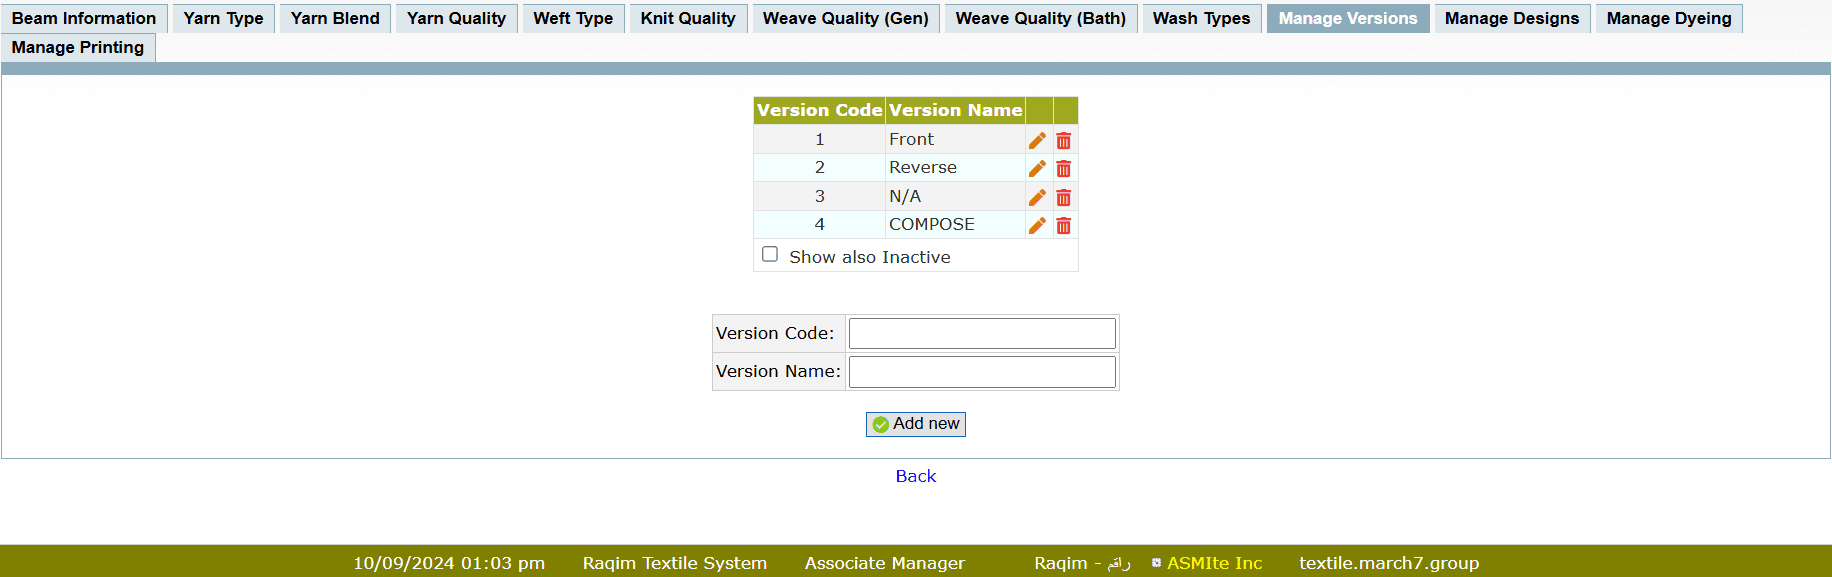This screenshot has height=577, width=1832.
Task: Go to Manage Designs tab
Action: click(x=1511, y=18)
